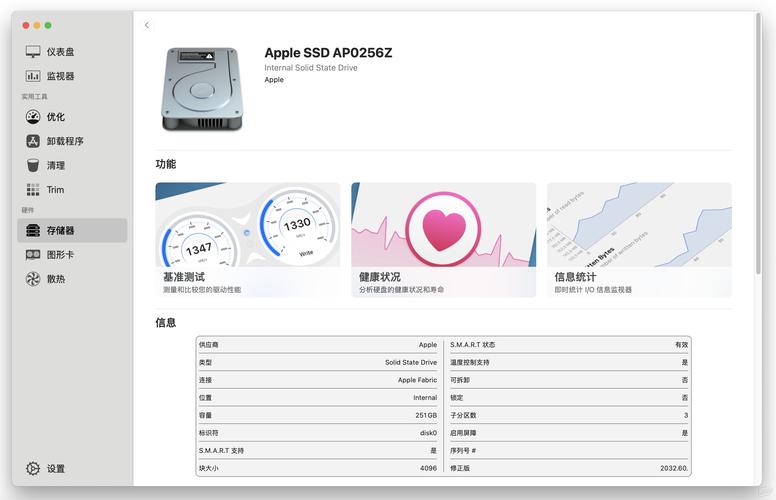Click the 修正版 2032.60. value

pos(674,468)
